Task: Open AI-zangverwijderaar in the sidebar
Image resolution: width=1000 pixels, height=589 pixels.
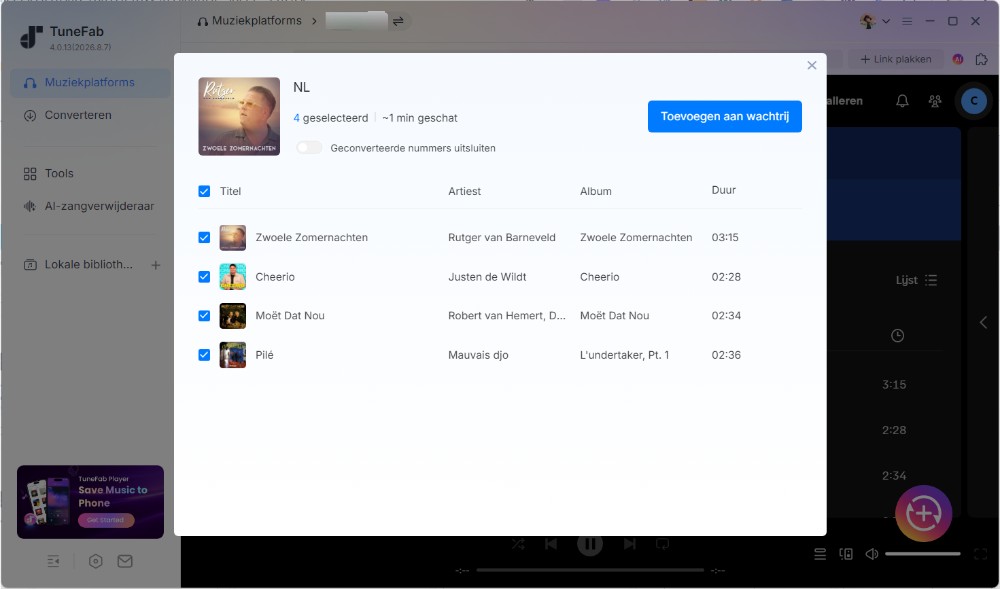Action: [x=90, y=207]
